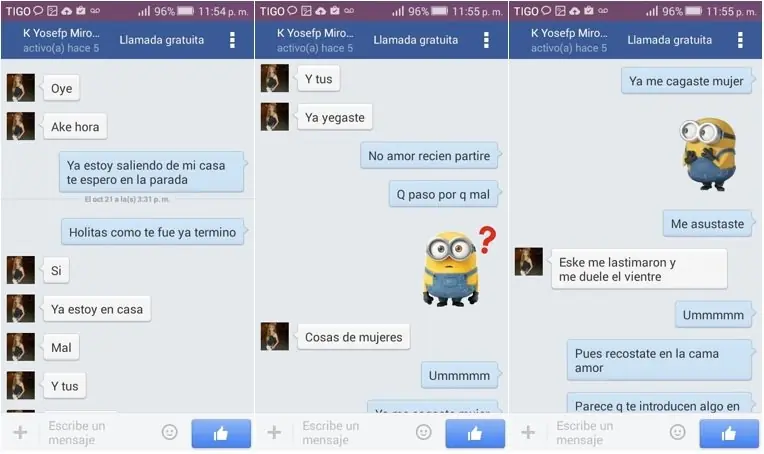This screenshot has height=454, width=764.
Task: Send a thumbs-up like in the left screen
Action: [x=221, y=433]
